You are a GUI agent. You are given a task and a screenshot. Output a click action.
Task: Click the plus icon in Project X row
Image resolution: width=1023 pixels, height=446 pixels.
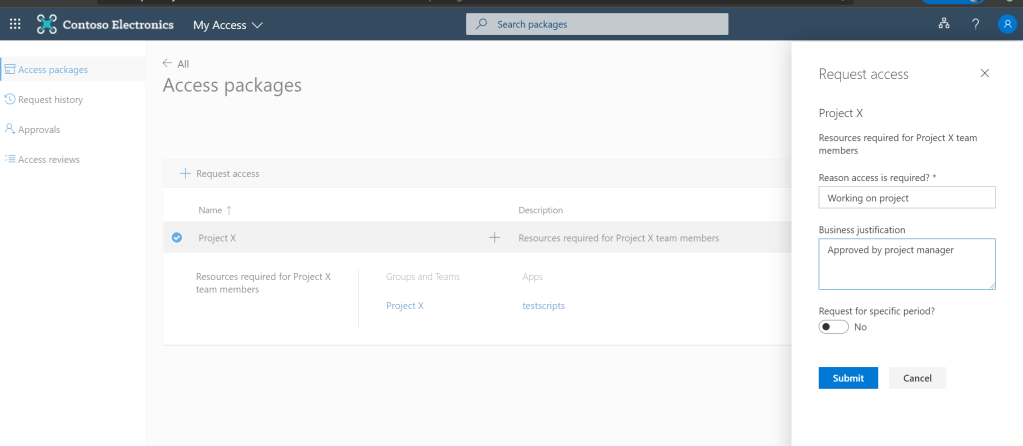coord(493,238)
